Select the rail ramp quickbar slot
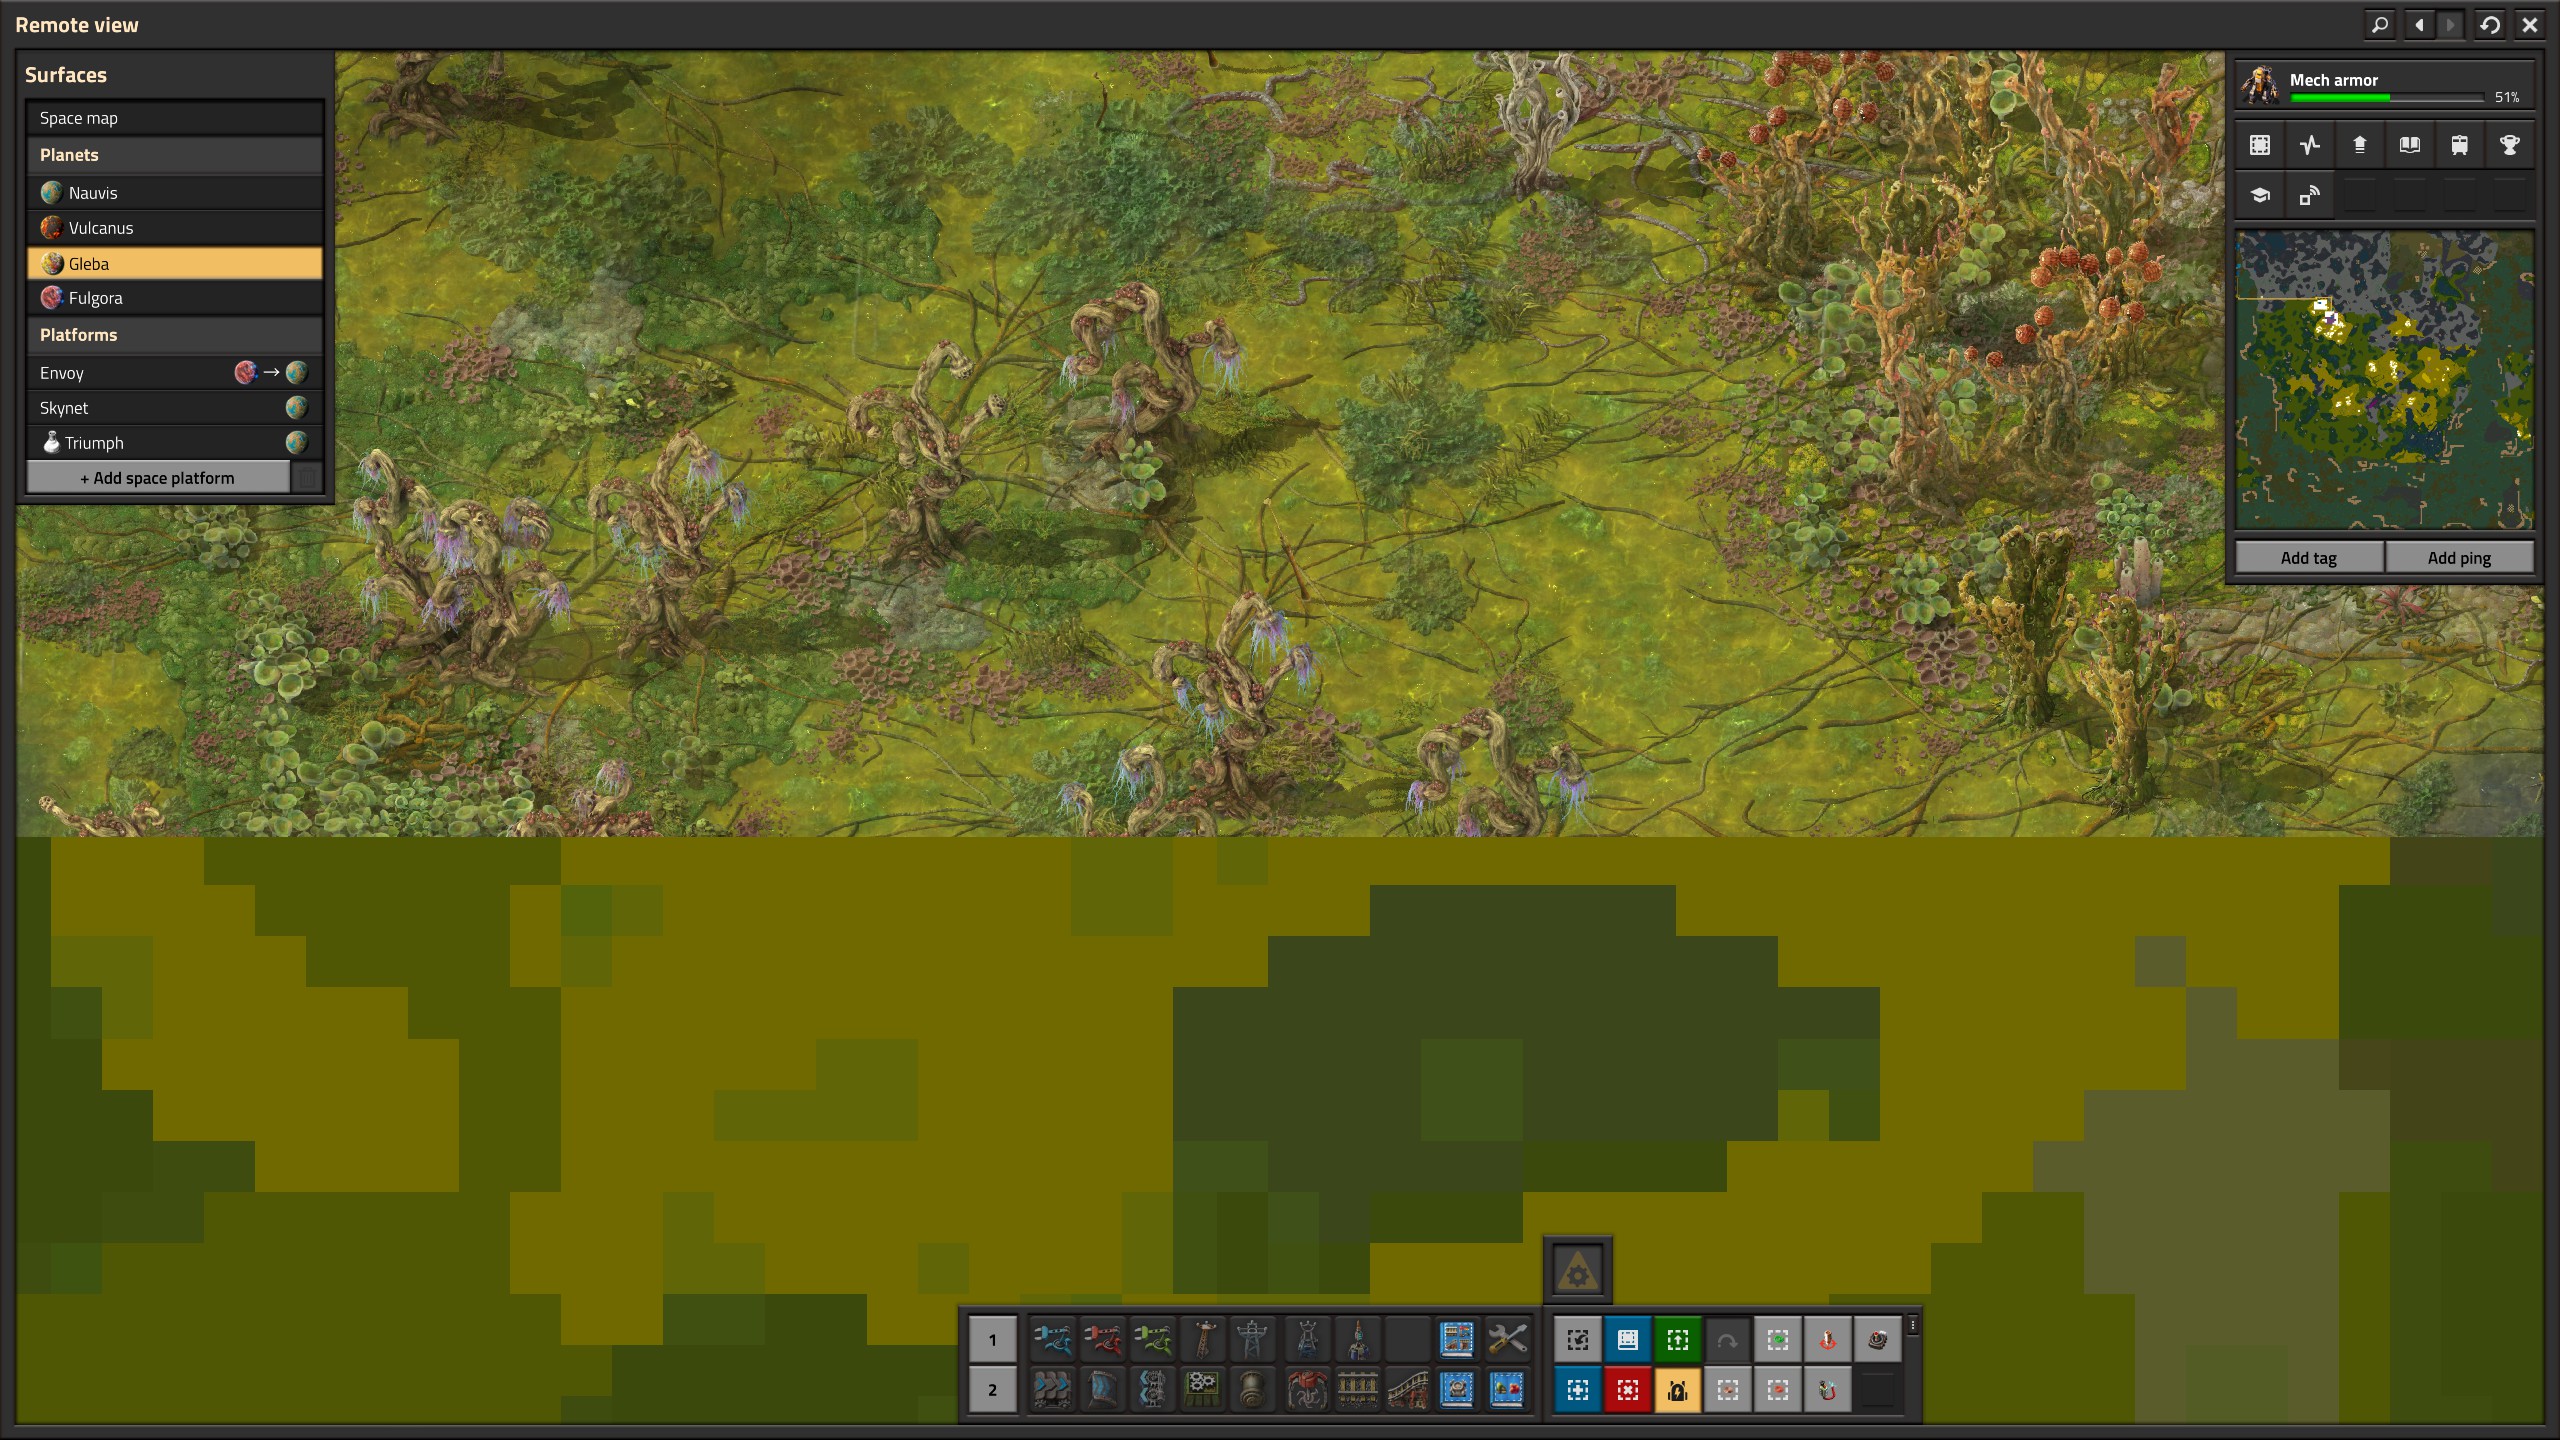The image size is (2560, 1440). [x=1407, y=1389]
